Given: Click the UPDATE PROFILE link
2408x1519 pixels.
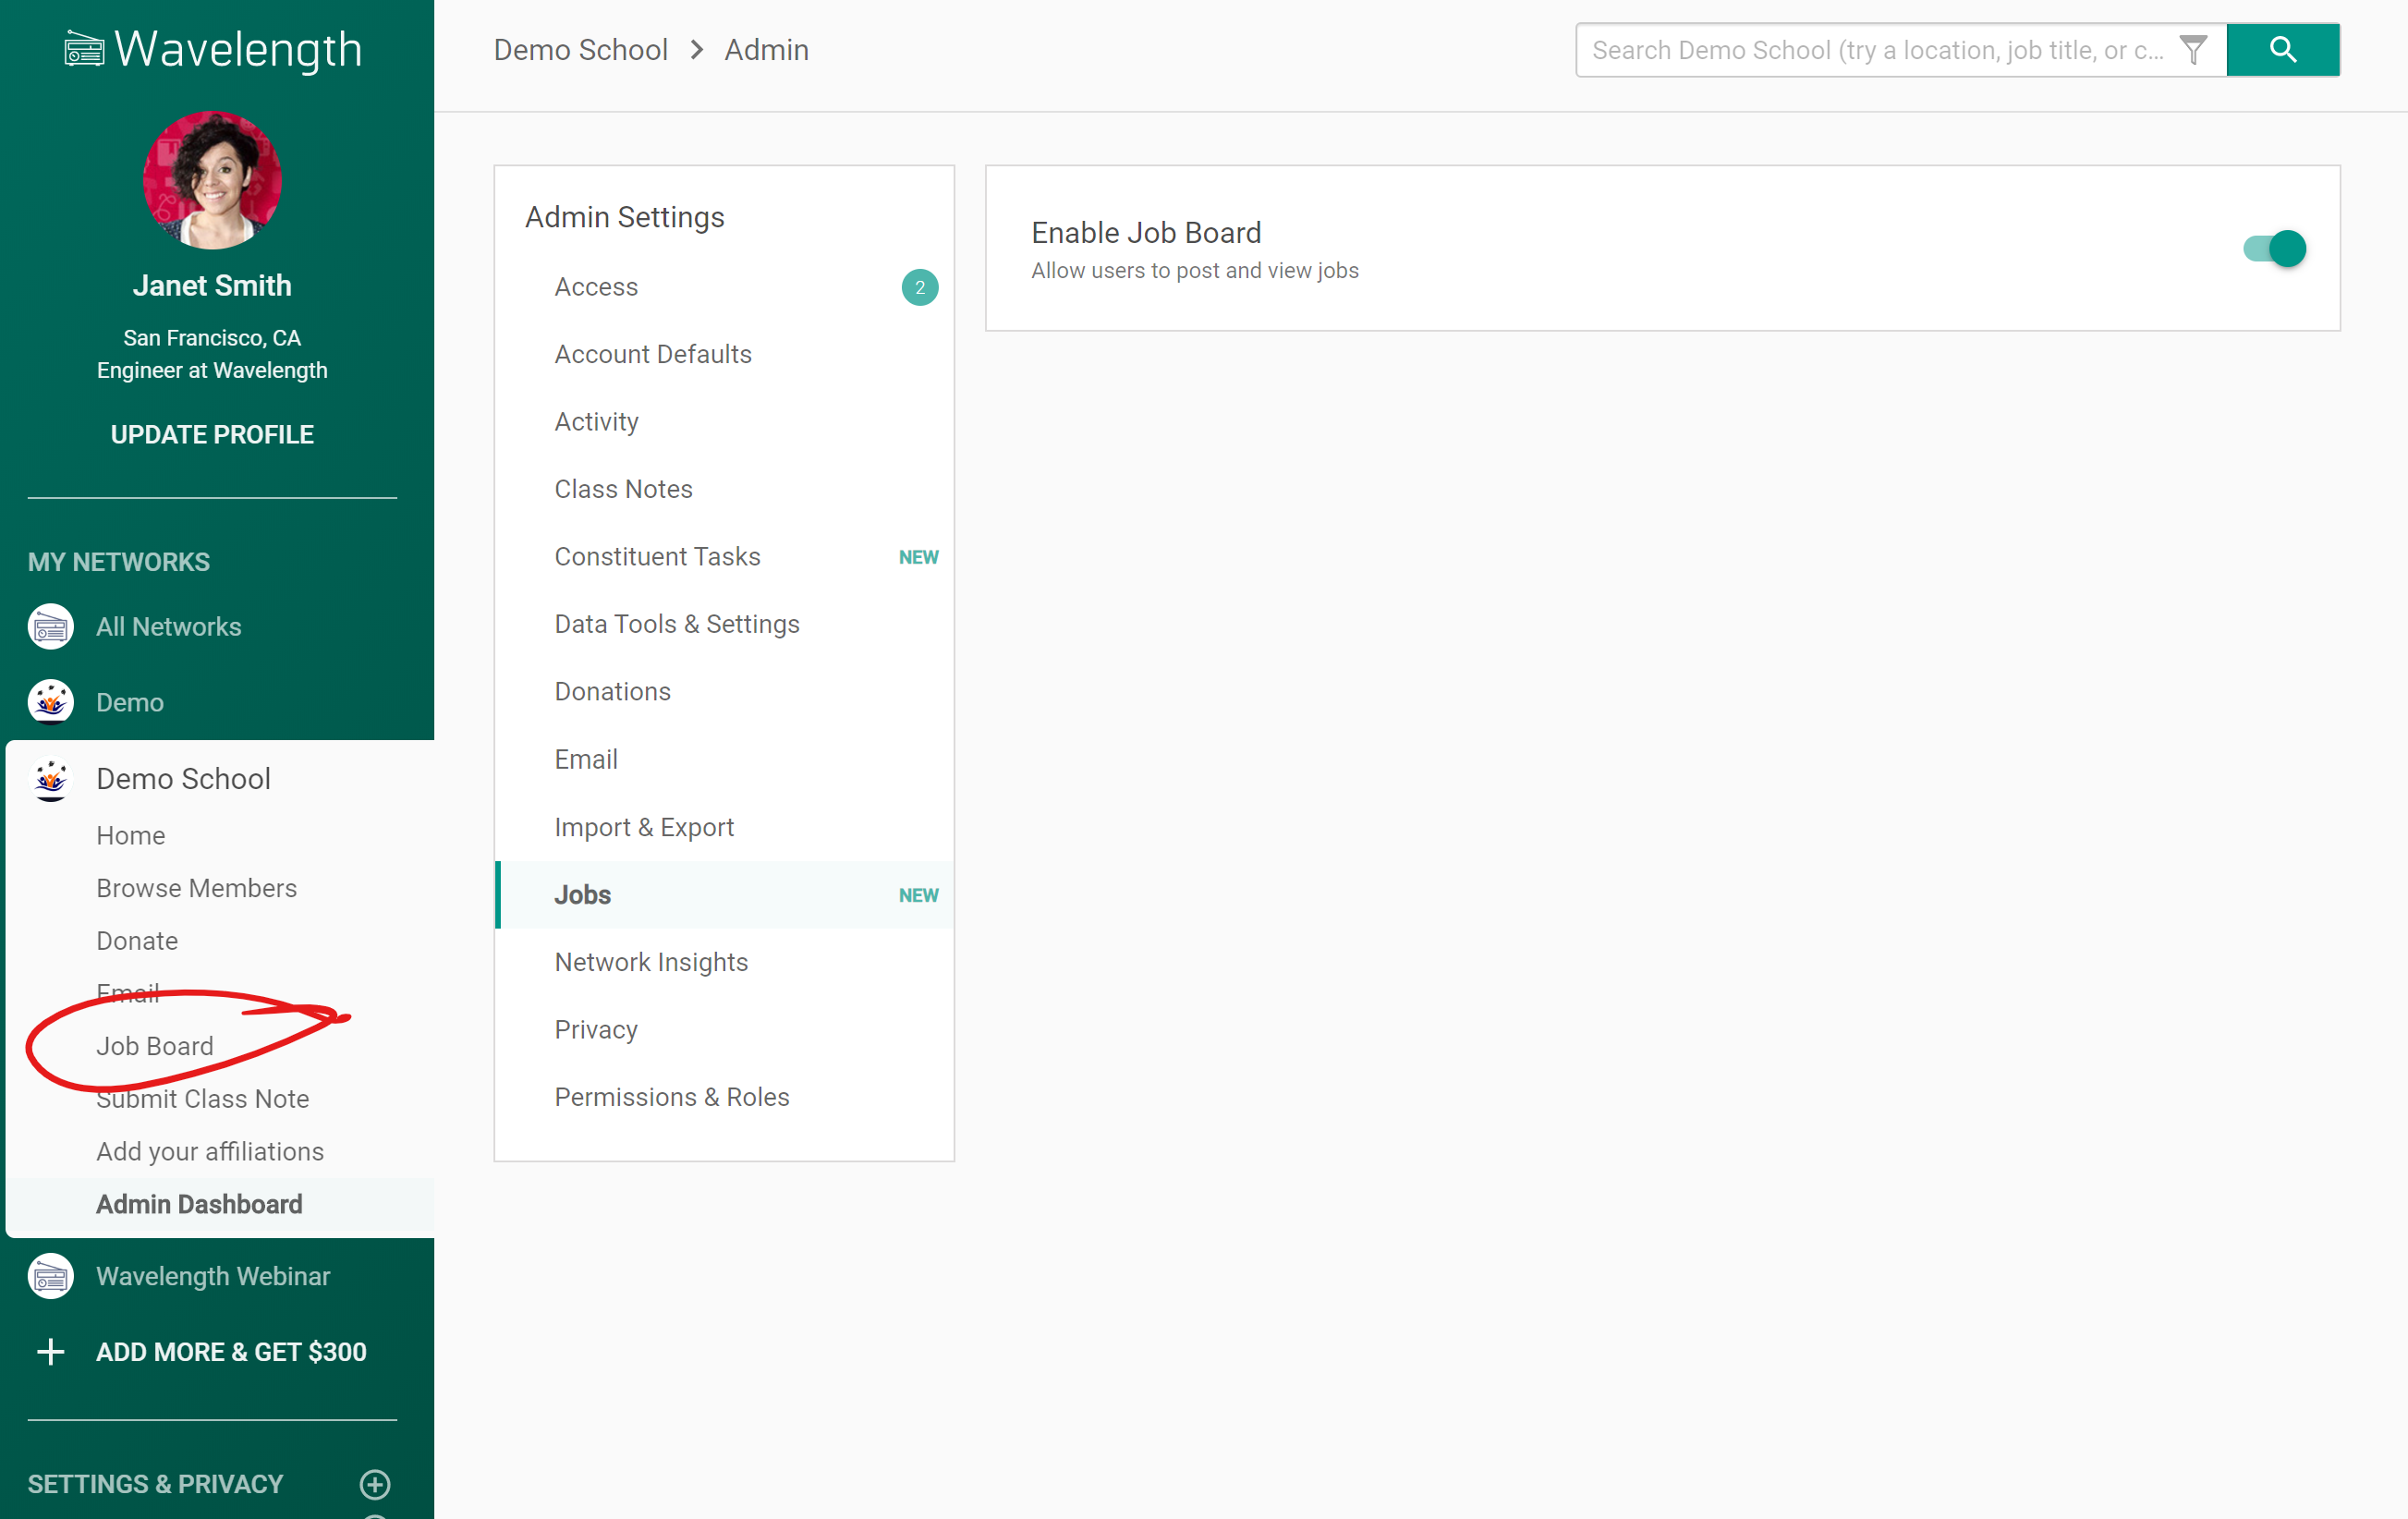Looking at the screenshot, I should pos(212,435).
